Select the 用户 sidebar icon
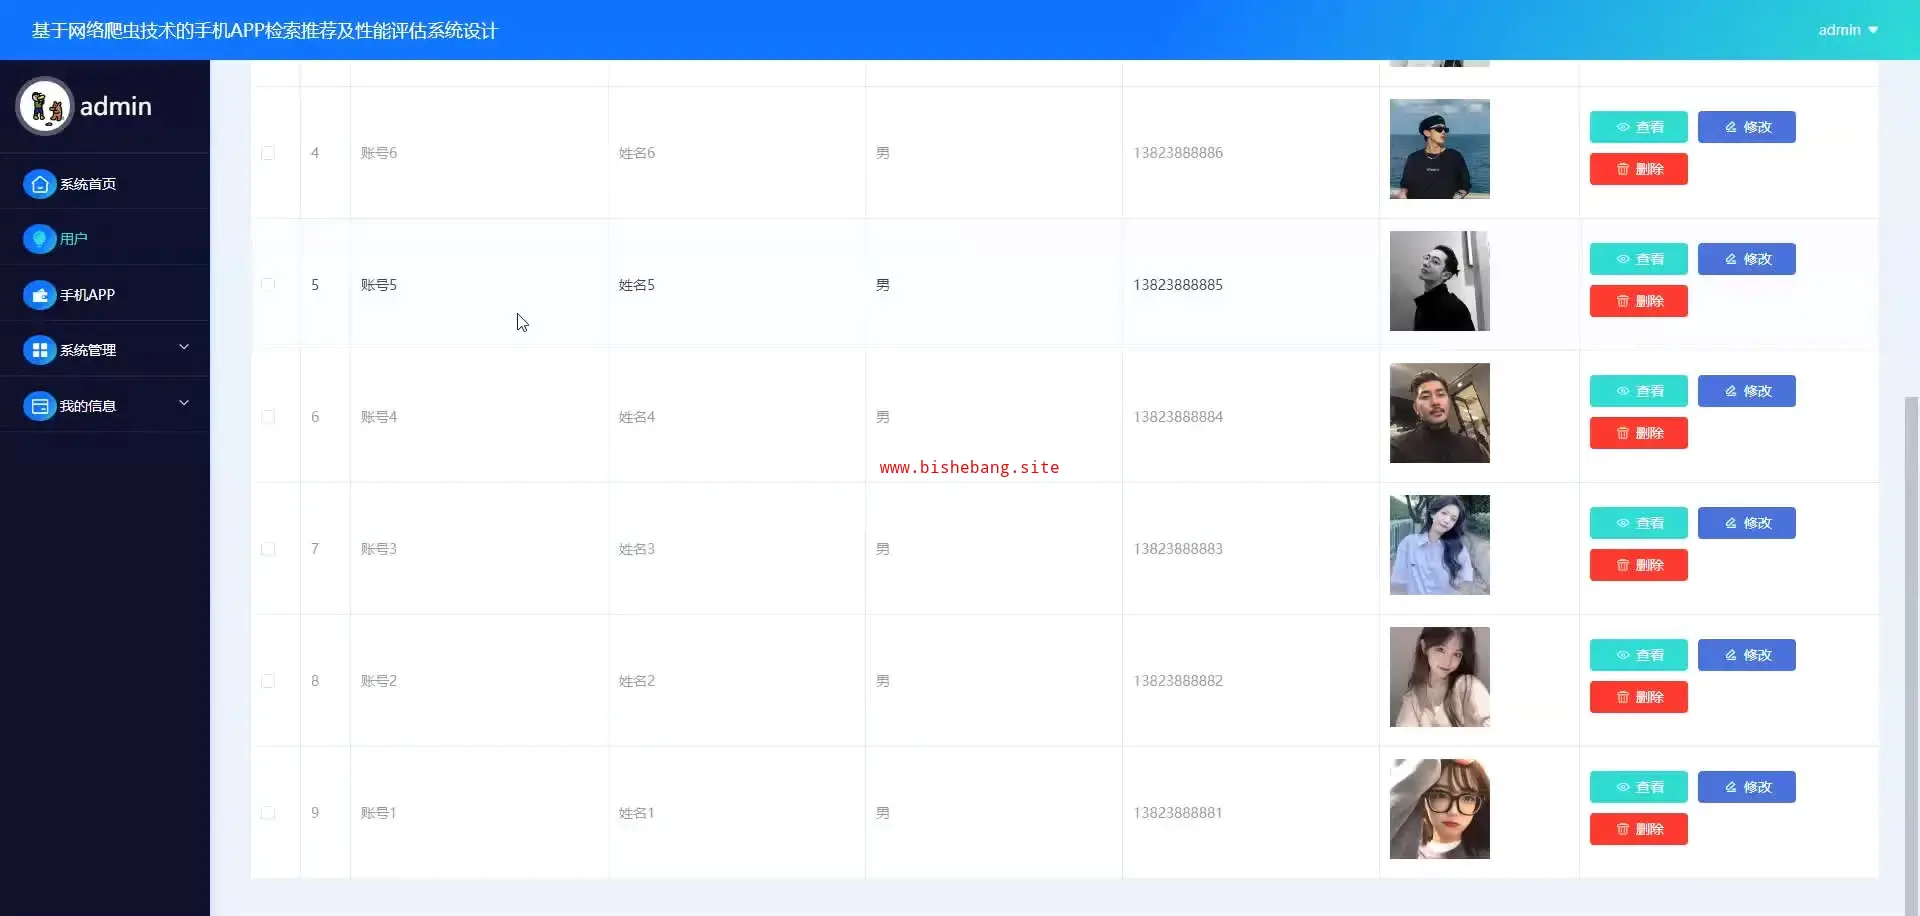Image resolution: width=1920 pixels, height=916 pixels. click(39, 239)
